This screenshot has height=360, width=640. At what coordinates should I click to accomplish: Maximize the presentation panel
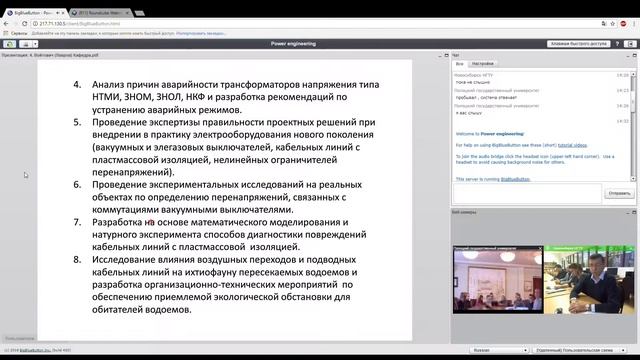446,55
